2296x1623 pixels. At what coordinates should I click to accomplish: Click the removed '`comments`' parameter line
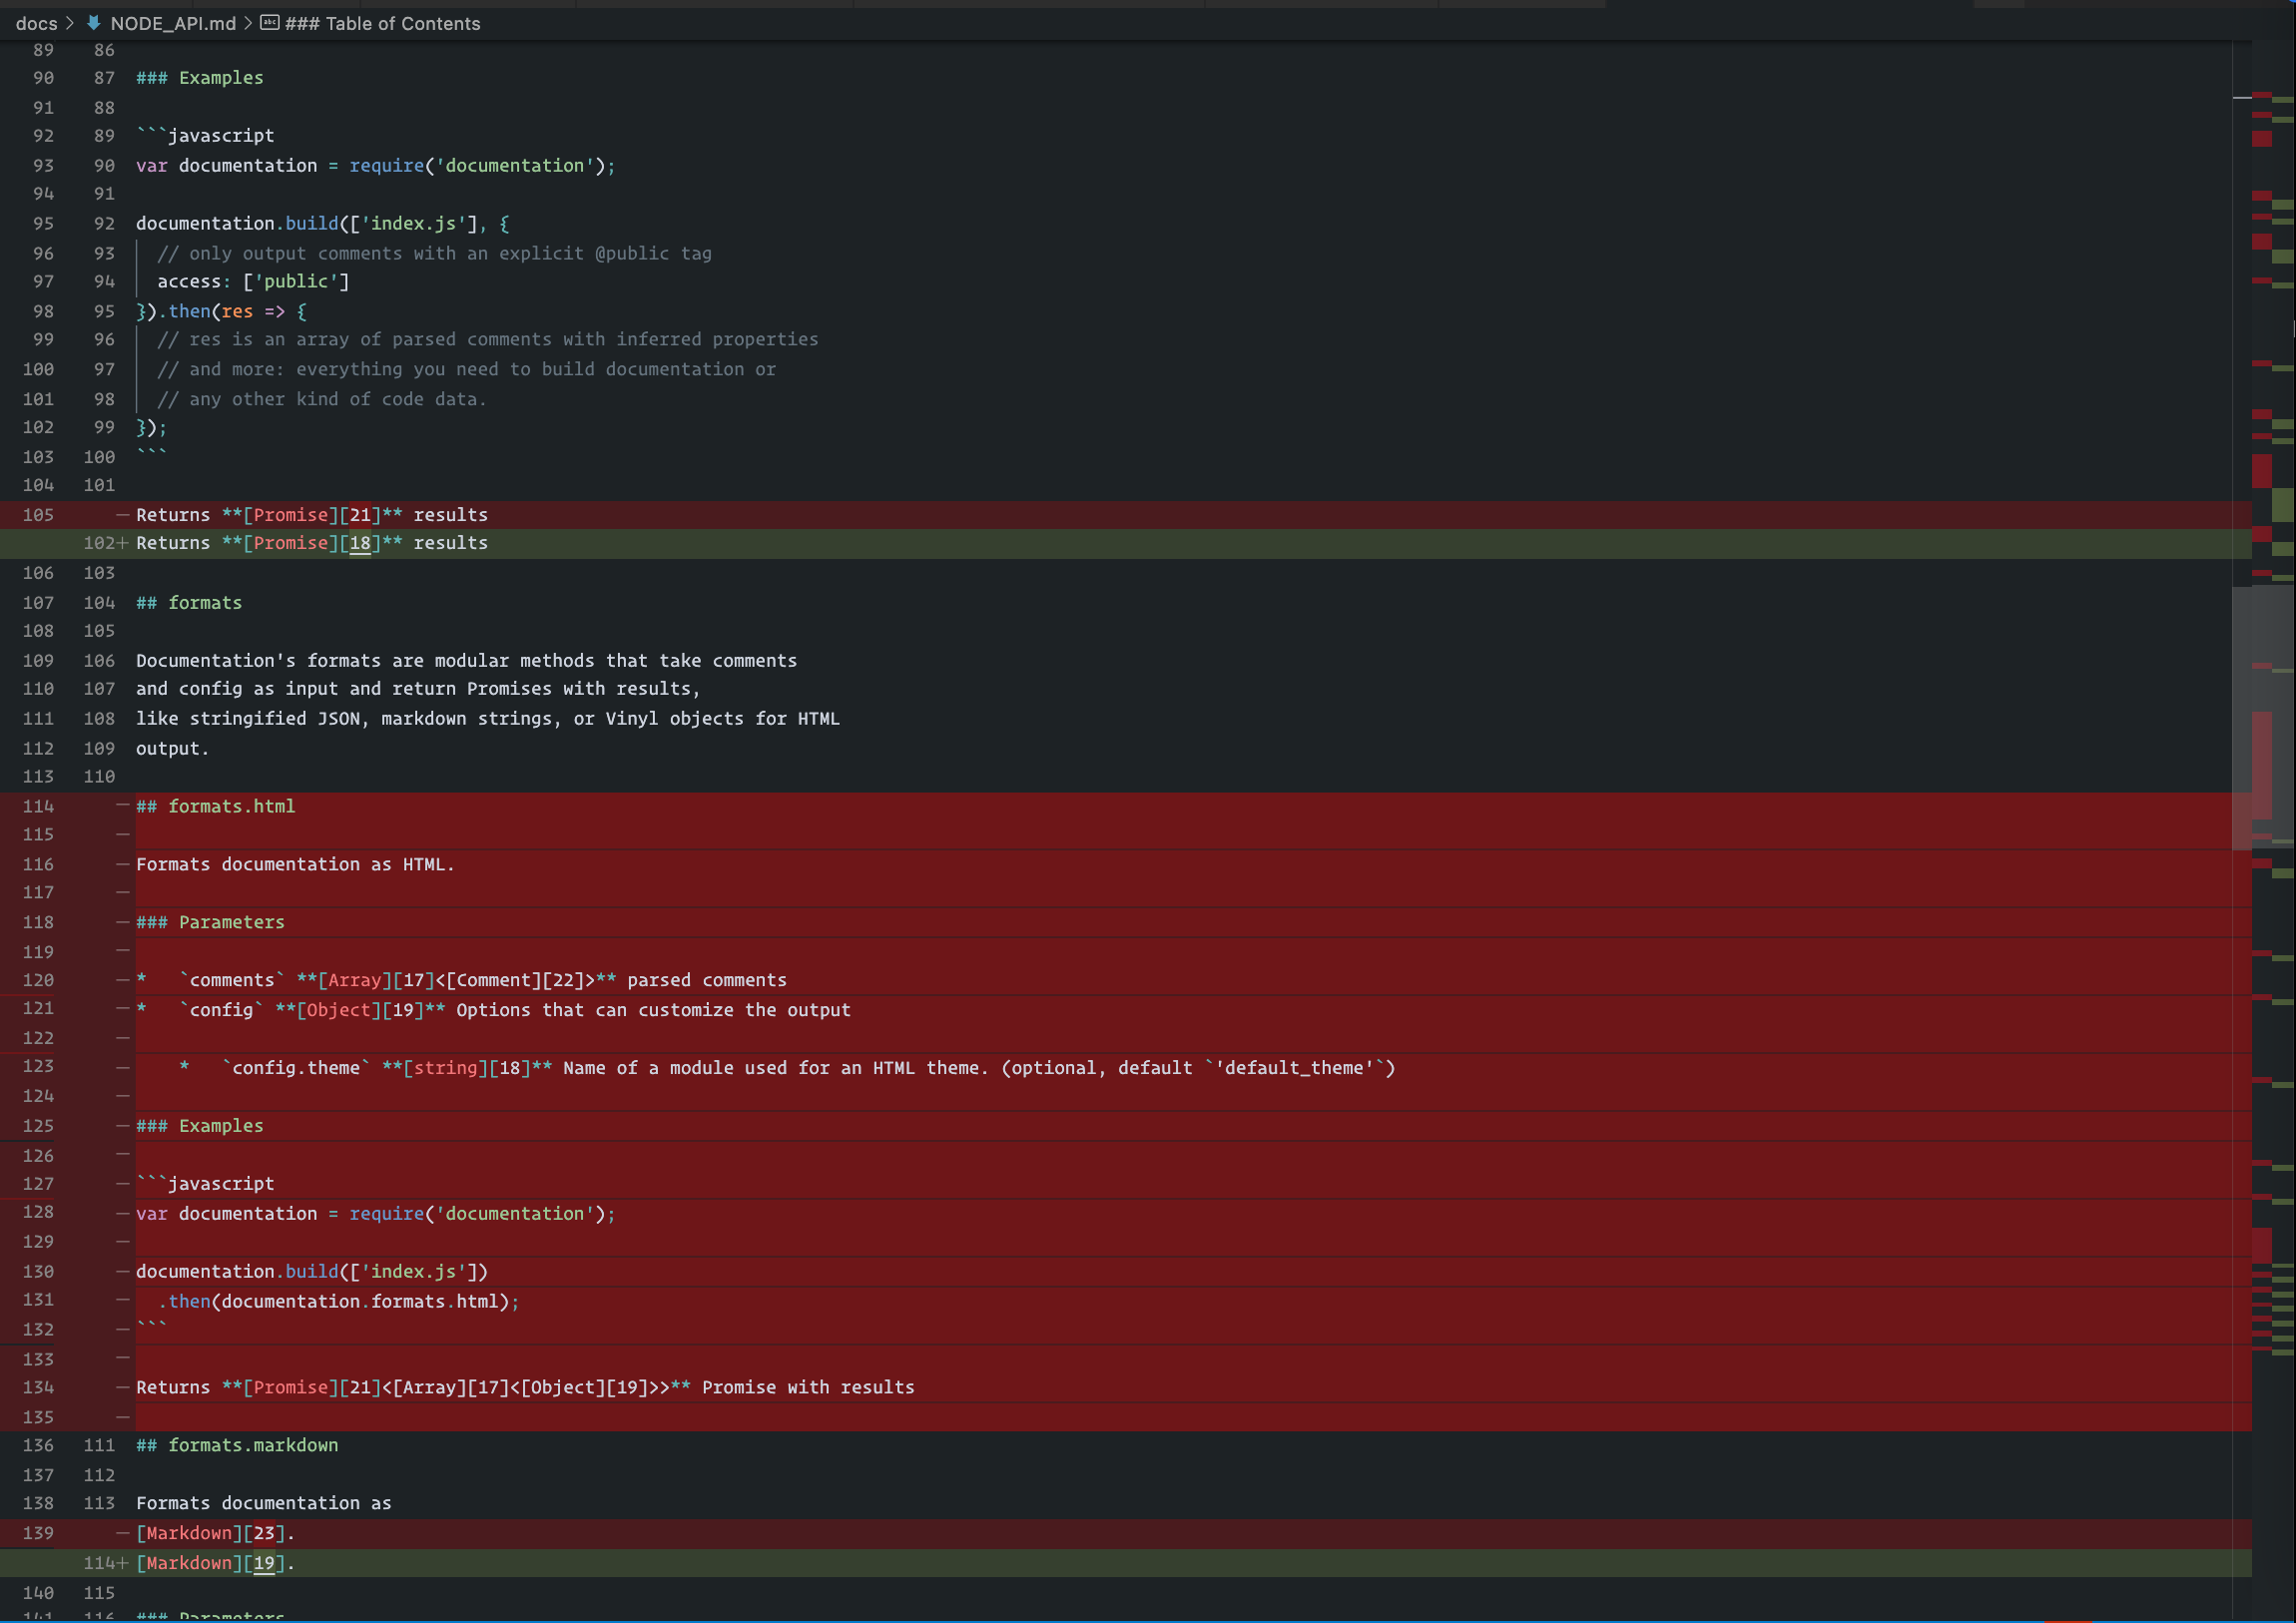(x=462, y=981)
